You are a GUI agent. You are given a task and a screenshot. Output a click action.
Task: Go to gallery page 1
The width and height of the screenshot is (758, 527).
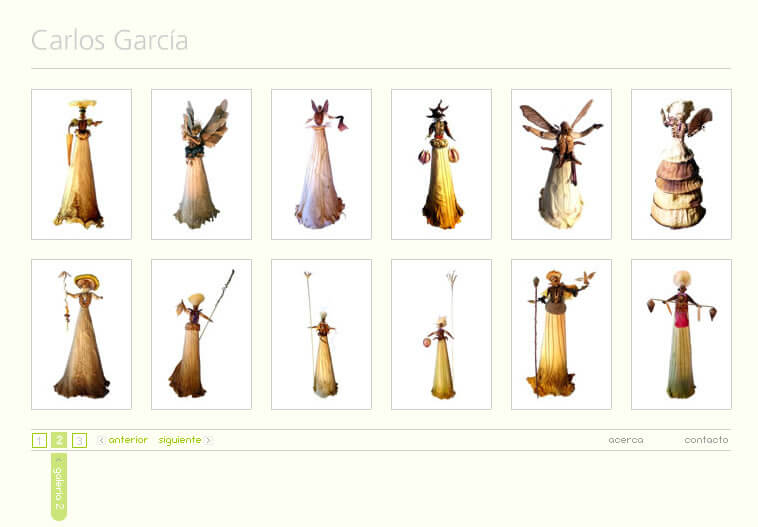[39, 440]
